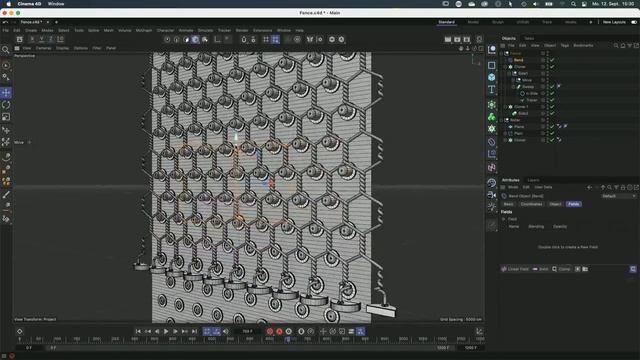The image size is (640, 360).
Task: Click the Attributes back arrow
Action: (589, 187)
